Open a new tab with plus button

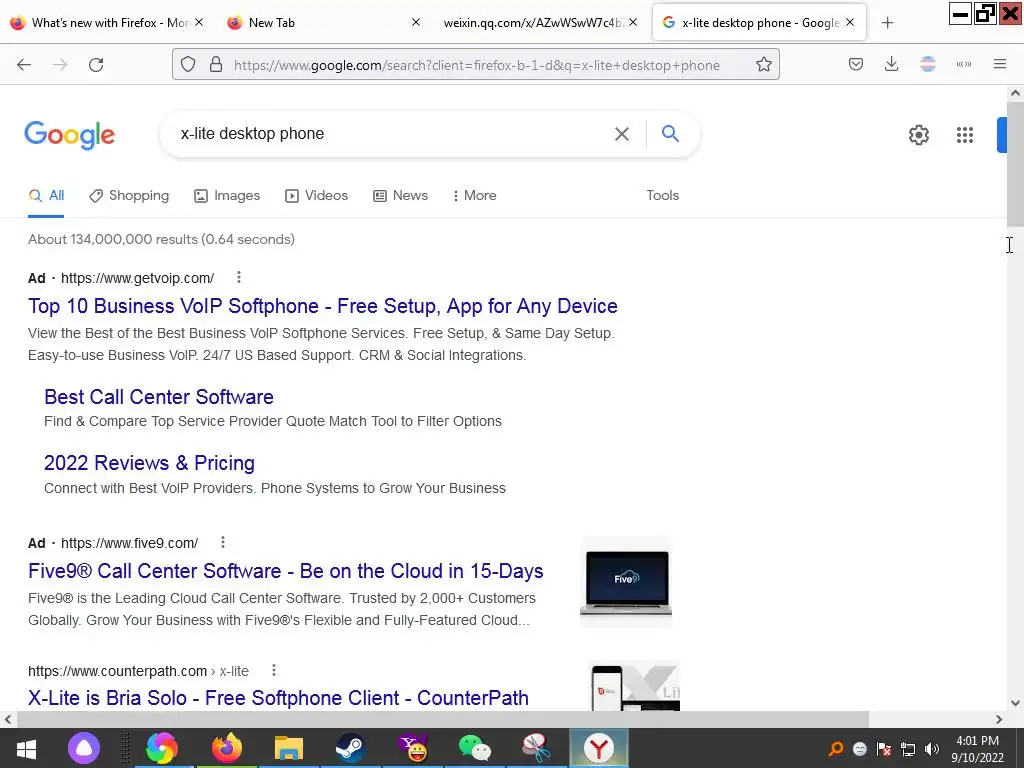887,23
